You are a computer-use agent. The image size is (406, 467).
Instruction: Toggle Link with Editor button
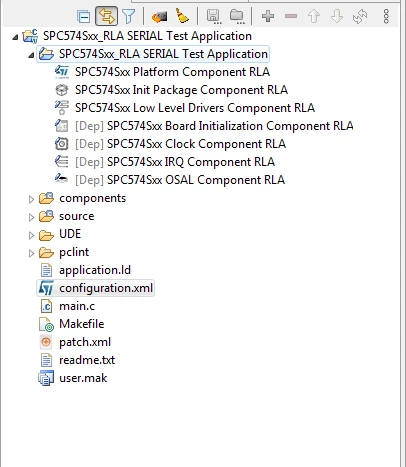pyautogui.click(x=107, y=16)
